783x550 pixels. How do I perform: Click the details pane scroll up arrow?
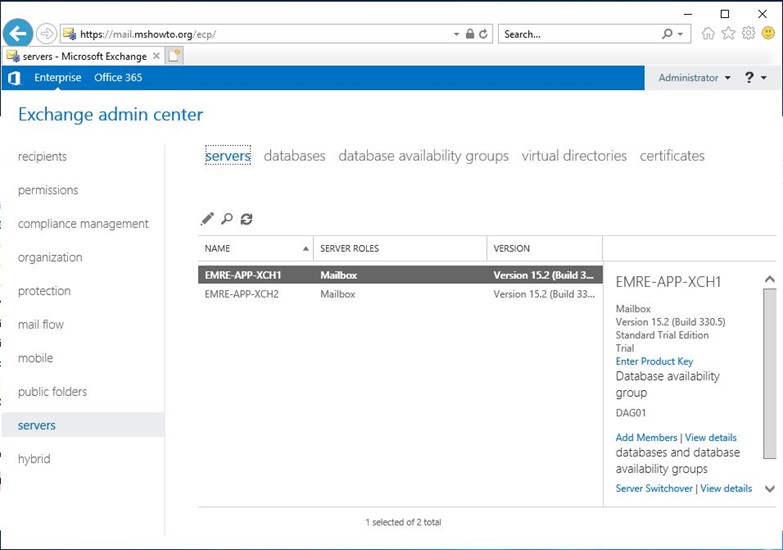(x=770, y=280)
